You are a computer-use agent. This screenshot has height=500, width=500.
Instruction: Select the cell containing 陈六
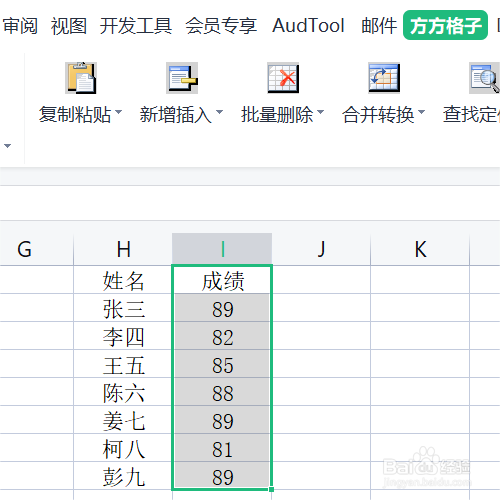pyautogui.click(x=123, y=392)
